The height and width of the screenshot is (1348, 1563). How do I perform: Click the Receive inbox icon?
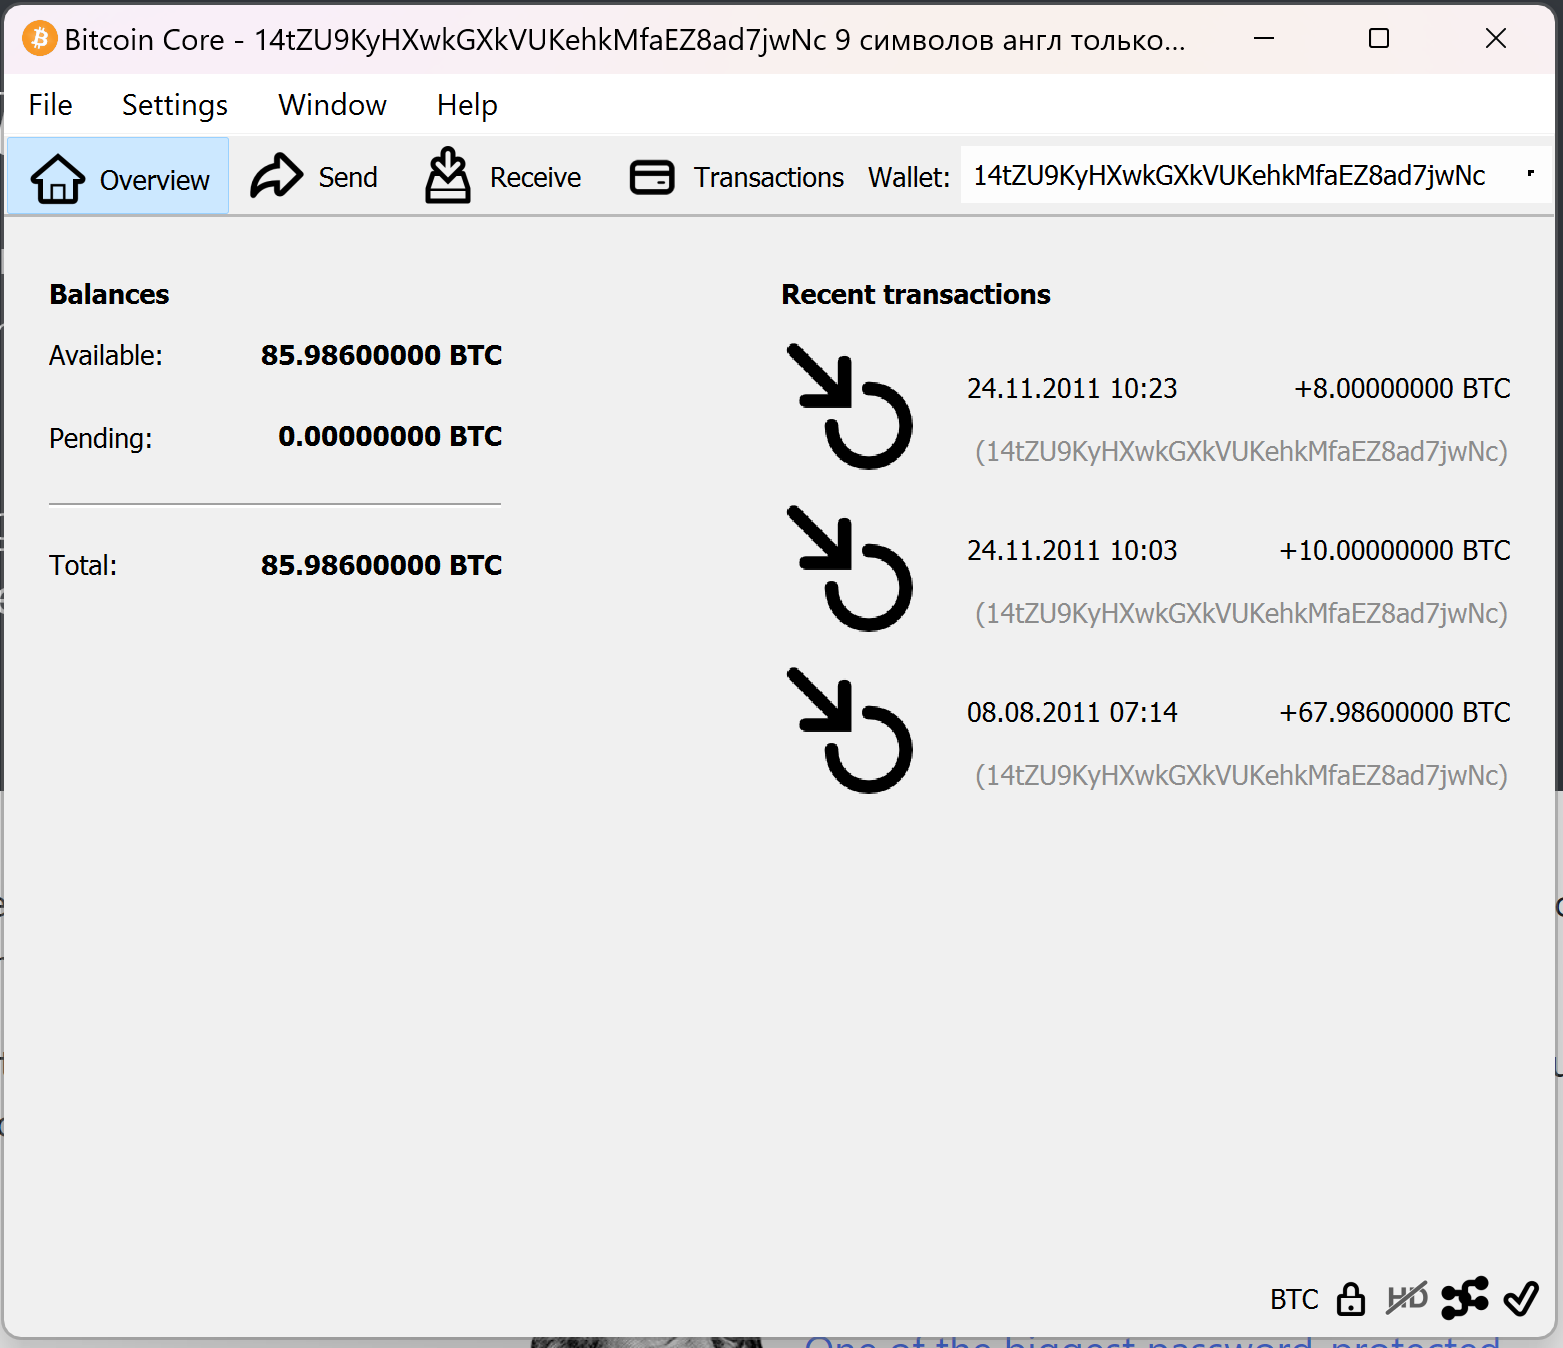(447, 176)
